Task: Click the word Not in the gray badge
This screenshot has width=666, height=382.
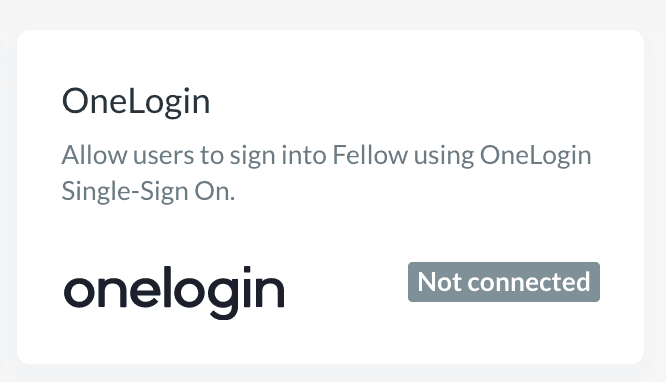Action: coord(439,282)
